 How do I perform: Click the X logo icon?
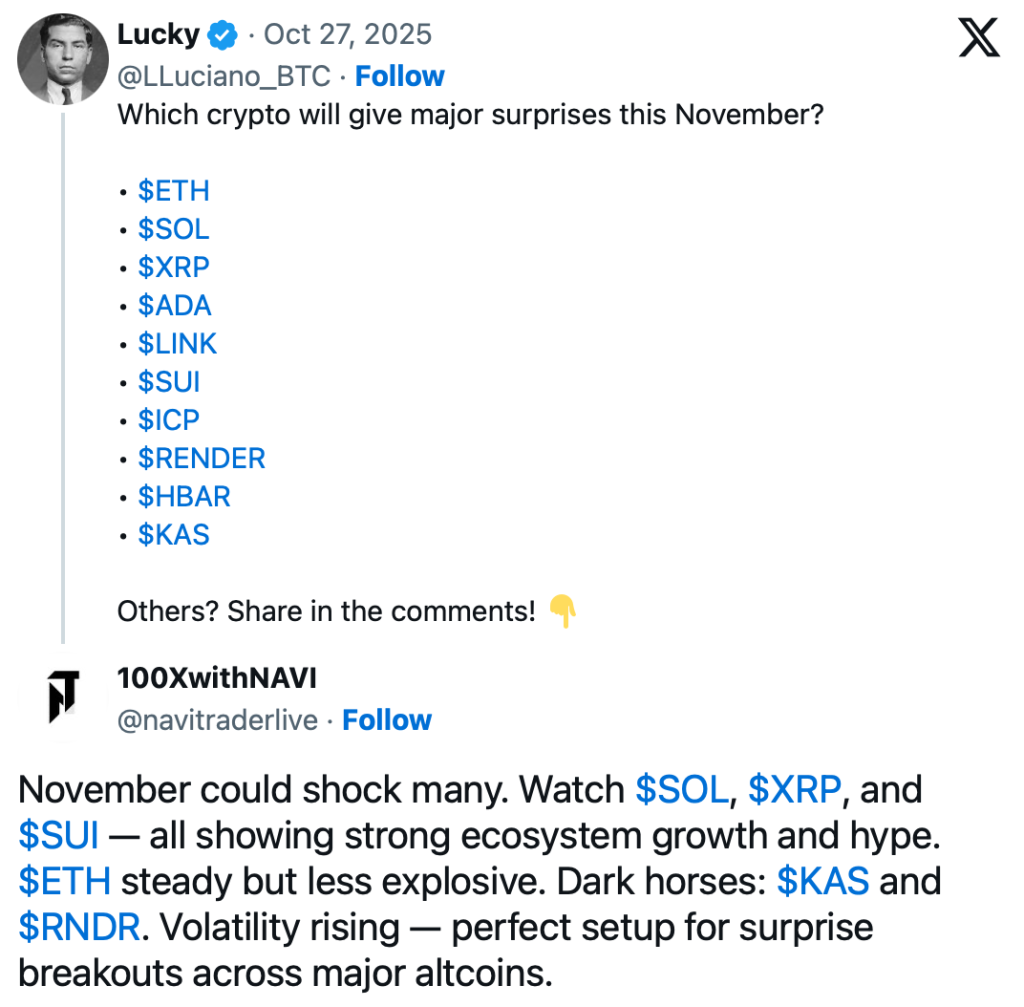tap(977, 38)
